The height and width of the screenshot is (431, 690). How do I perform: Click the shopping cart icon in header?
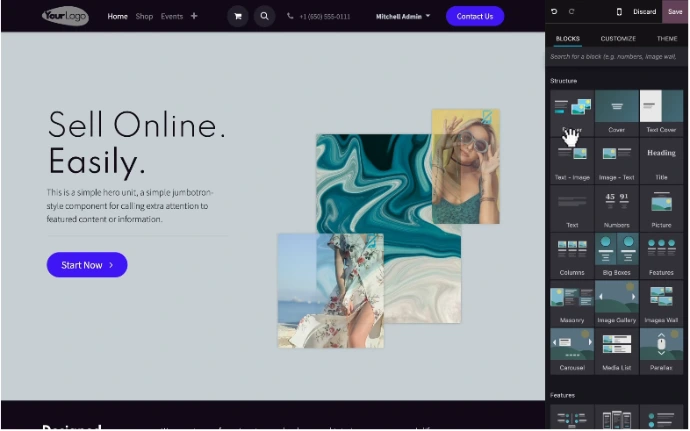[x=238, y=16]
